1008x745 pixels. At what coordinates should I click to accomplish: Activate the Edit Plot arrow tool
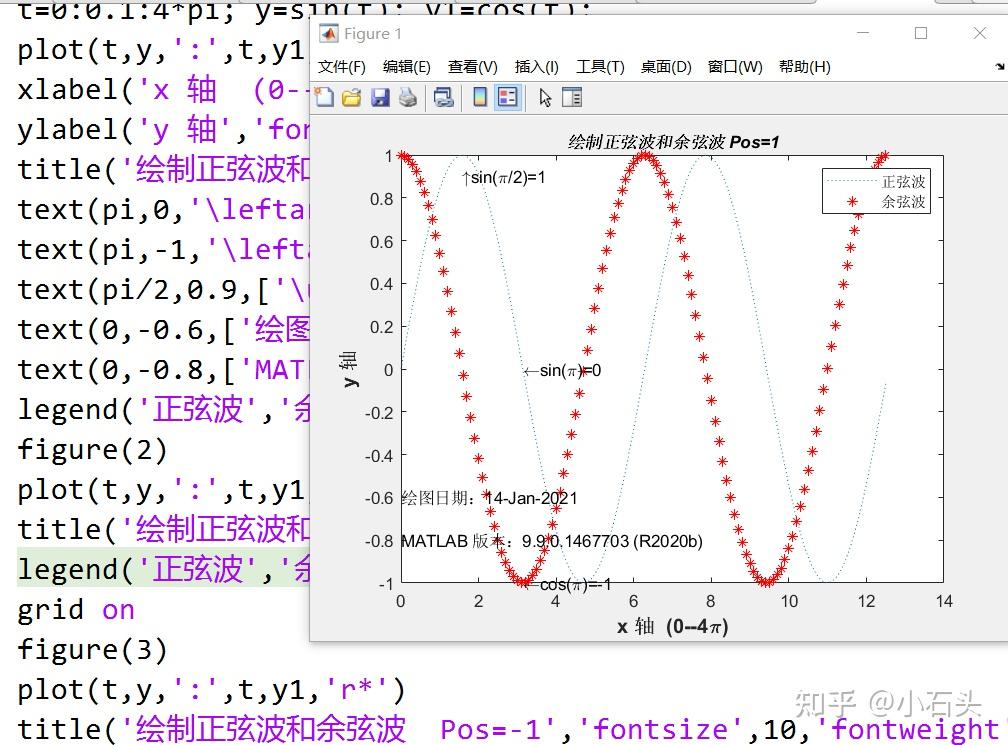pyautogui.click(x=544, y=97)
